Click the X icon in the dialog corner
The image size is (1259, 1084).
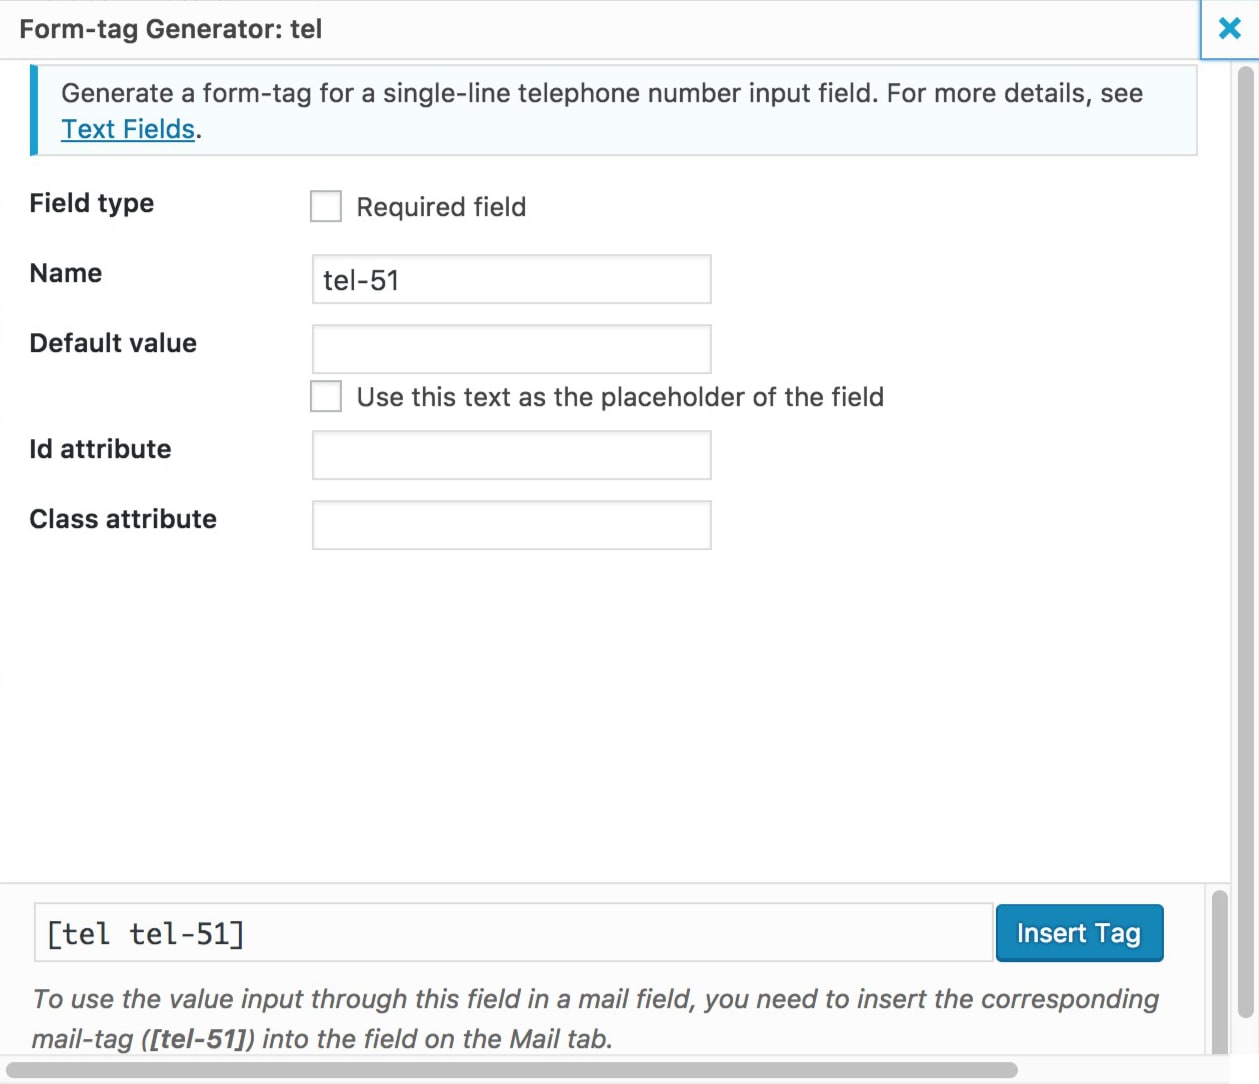click(x=1229, y=28)
